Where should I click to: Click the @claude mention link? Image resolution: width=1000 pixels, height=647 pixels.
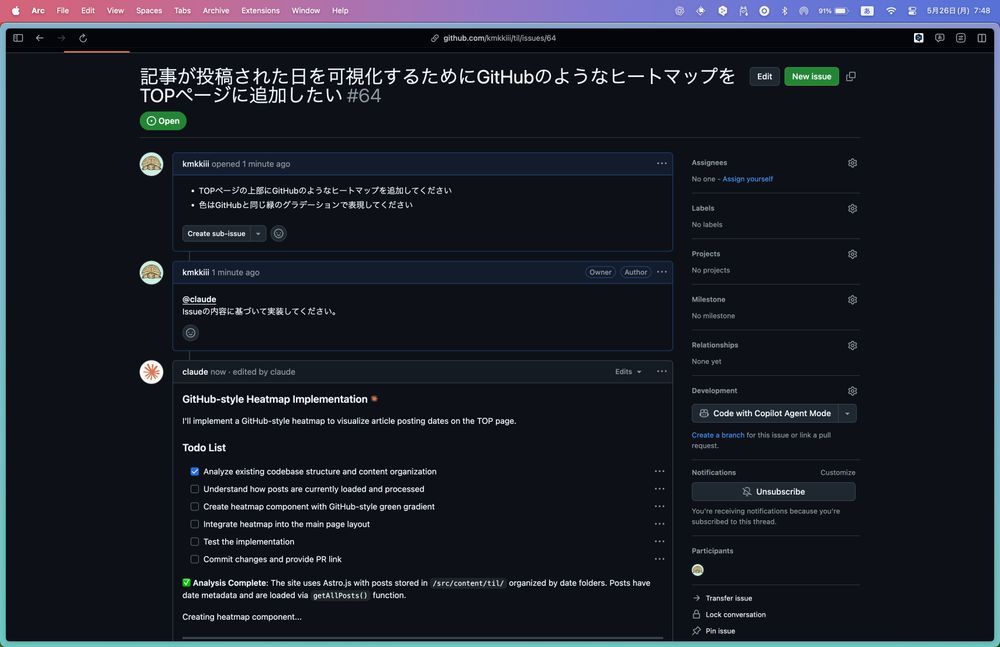tap(199, 299)
